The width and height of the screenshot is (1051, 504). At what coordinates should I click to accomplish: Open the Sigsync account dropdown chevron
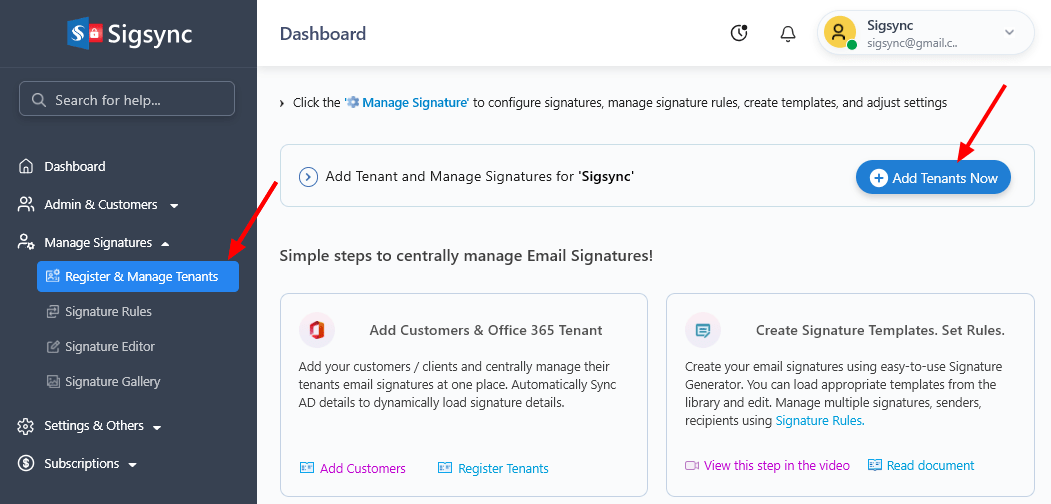click(1009, 33)
